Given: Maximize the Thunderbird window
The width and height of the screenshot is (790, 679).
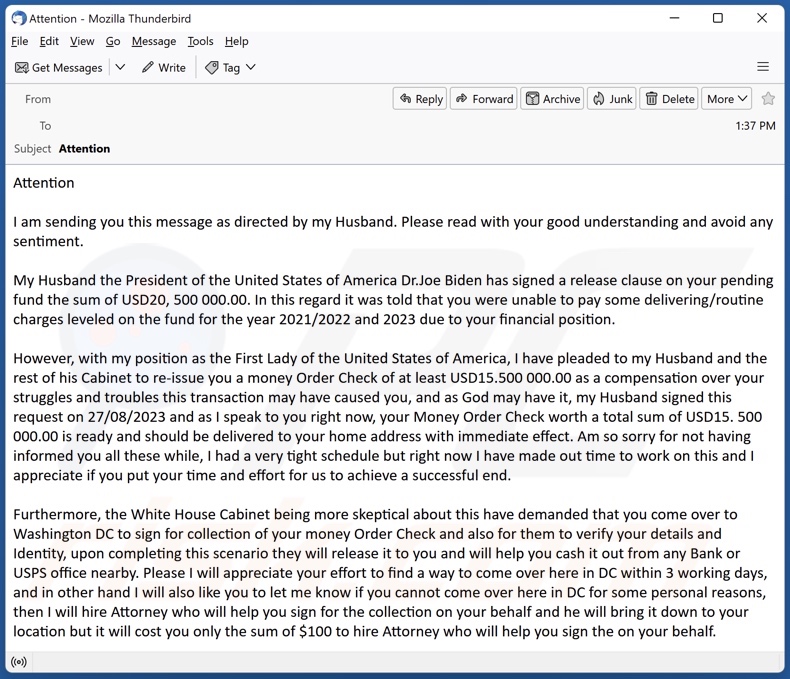Looking at the screenshot, I should [x=718, y=18].
